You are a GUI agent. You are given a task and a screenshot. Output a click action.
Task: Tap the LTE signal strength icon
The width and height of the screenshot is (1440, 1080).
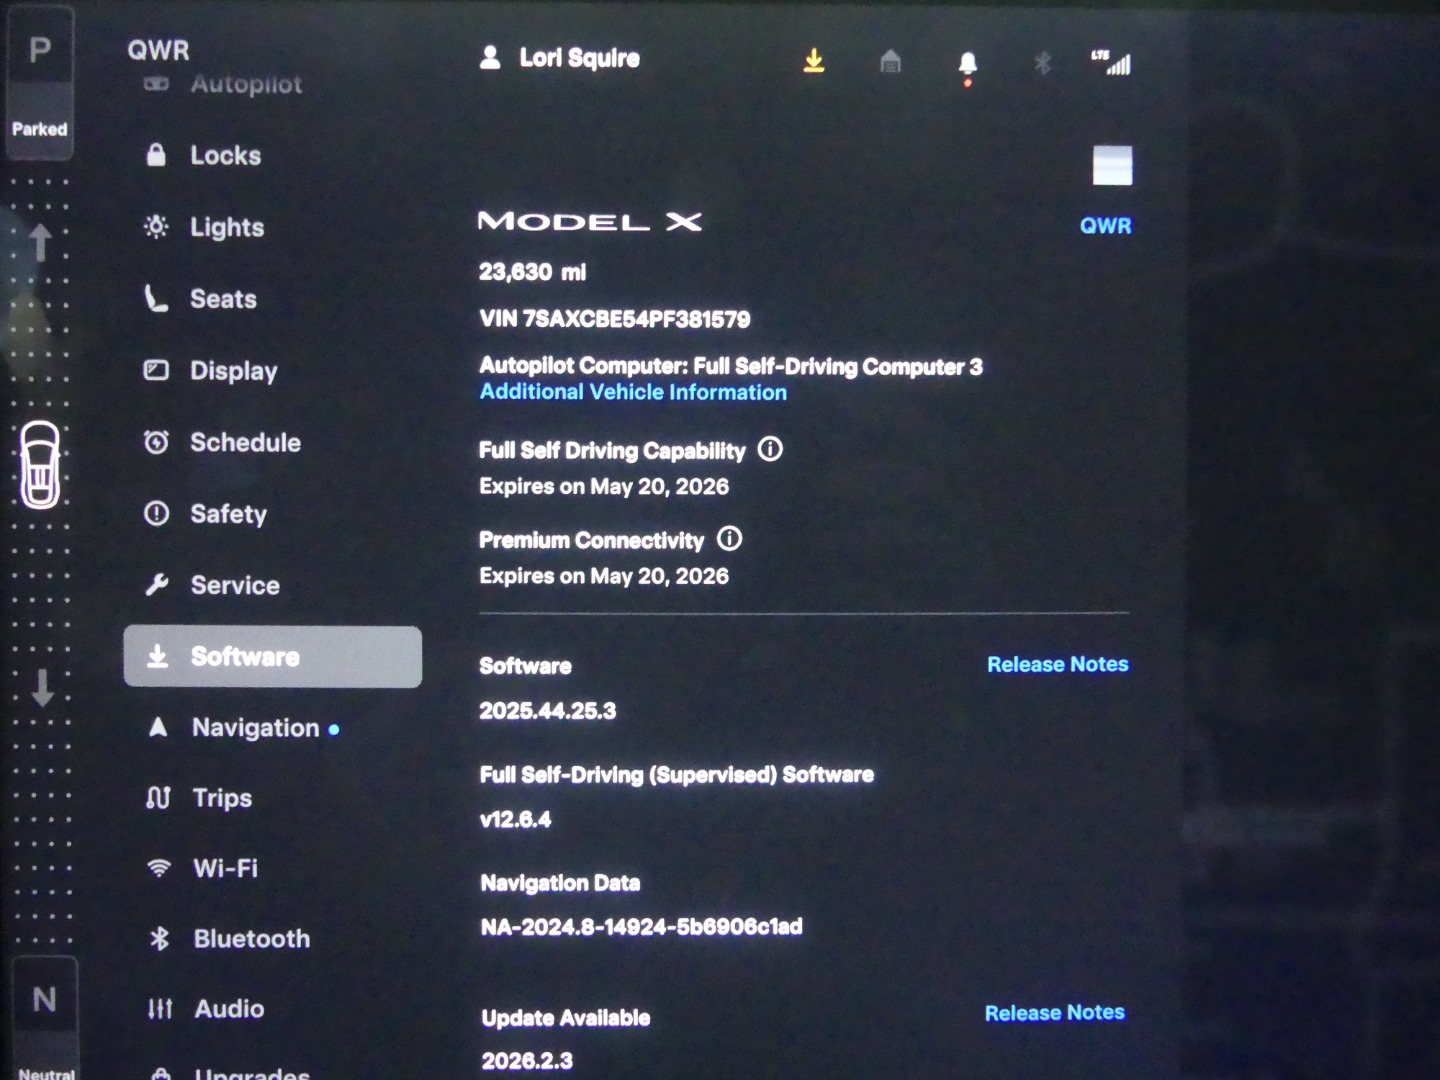pos(1111,62)
